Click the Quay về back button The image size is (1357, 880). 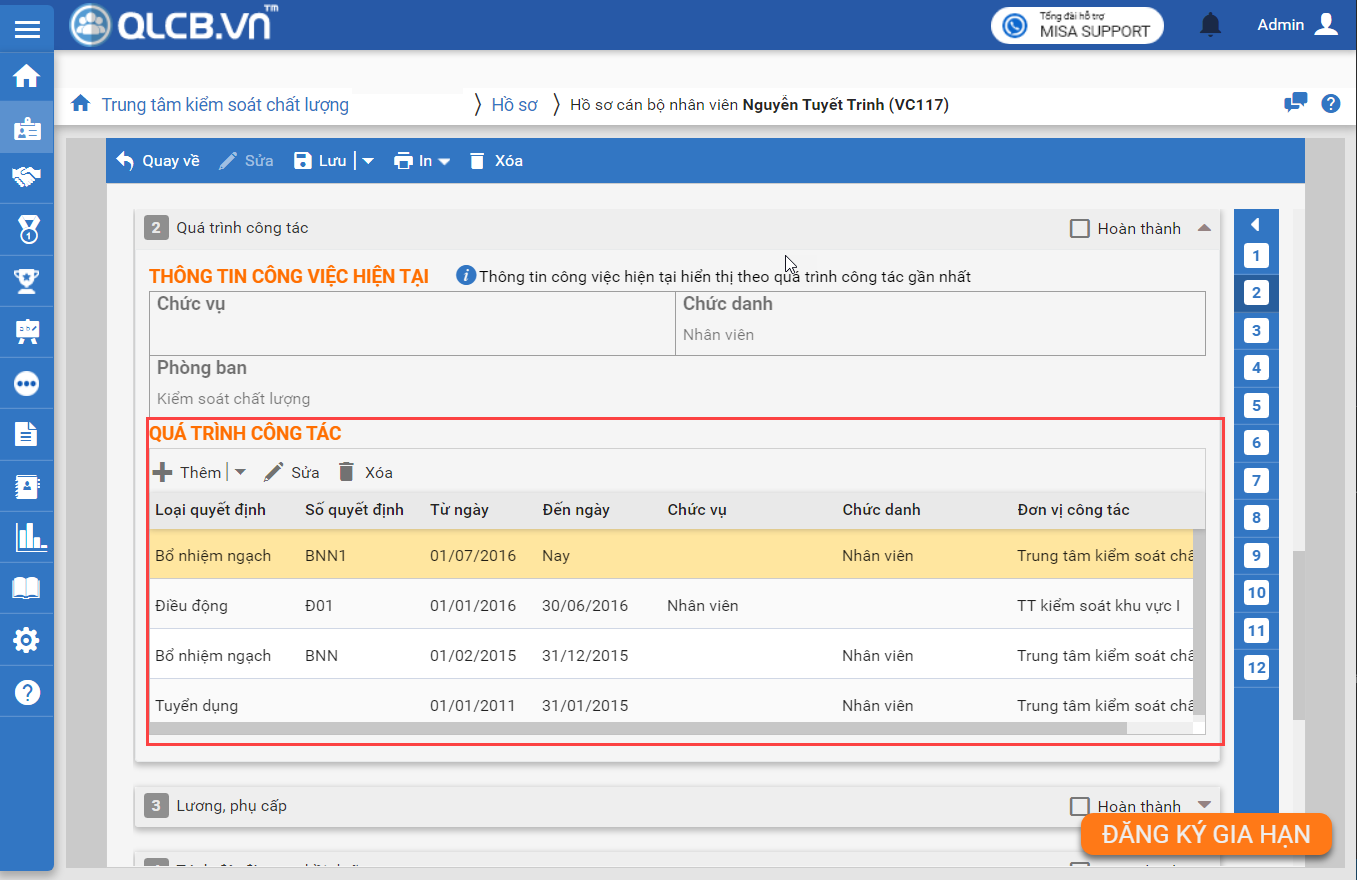[x=158, y=161]
